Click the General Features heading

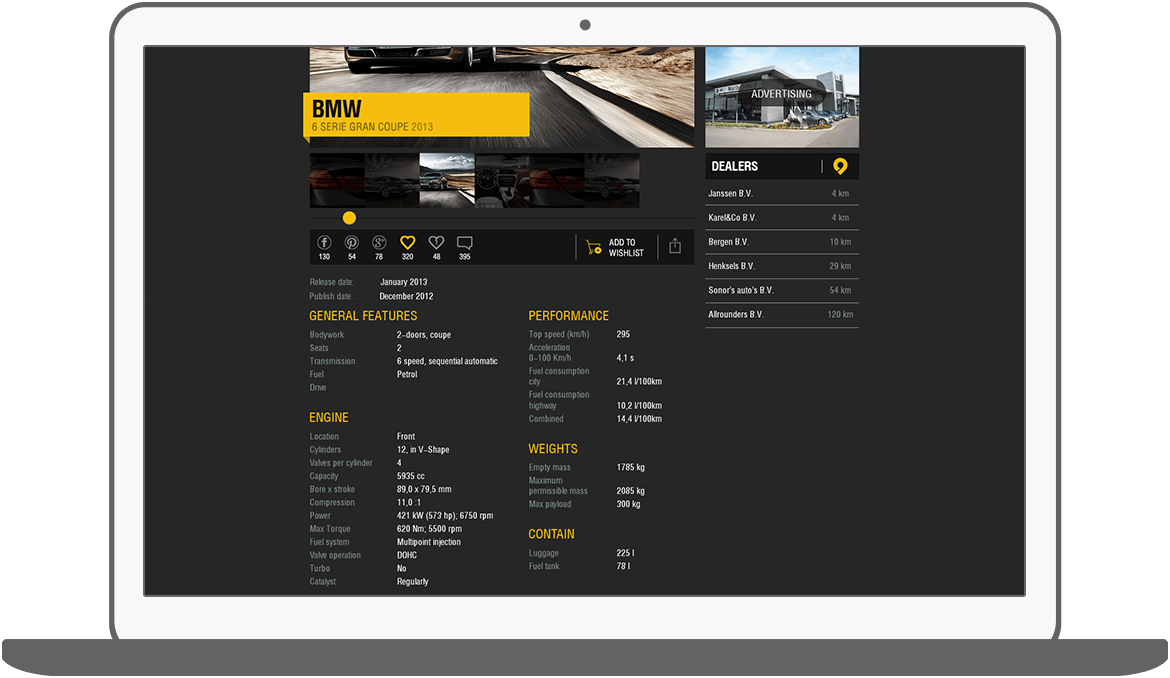pos(363,316)
